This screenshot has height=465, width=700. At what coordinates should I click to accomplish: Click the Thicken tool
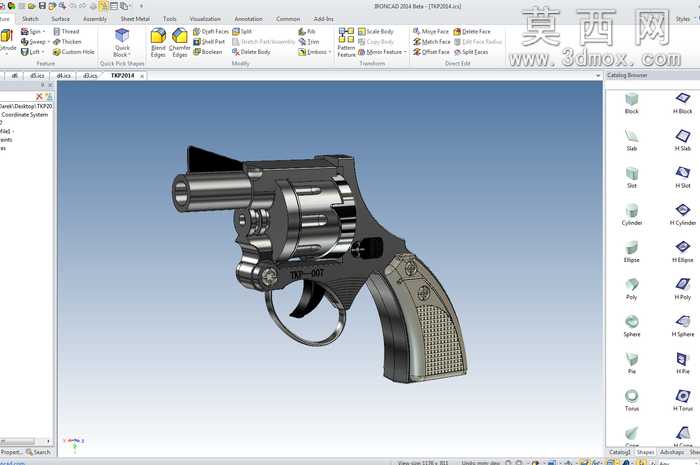(67, 42)
